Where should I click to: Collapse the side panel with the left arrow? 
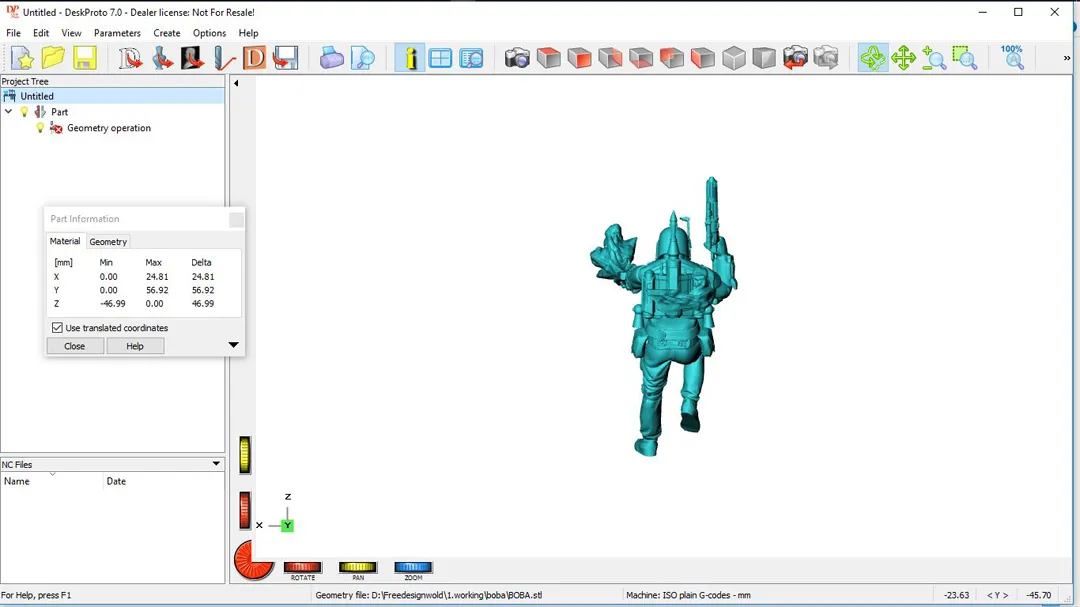[x=236, y=83]
